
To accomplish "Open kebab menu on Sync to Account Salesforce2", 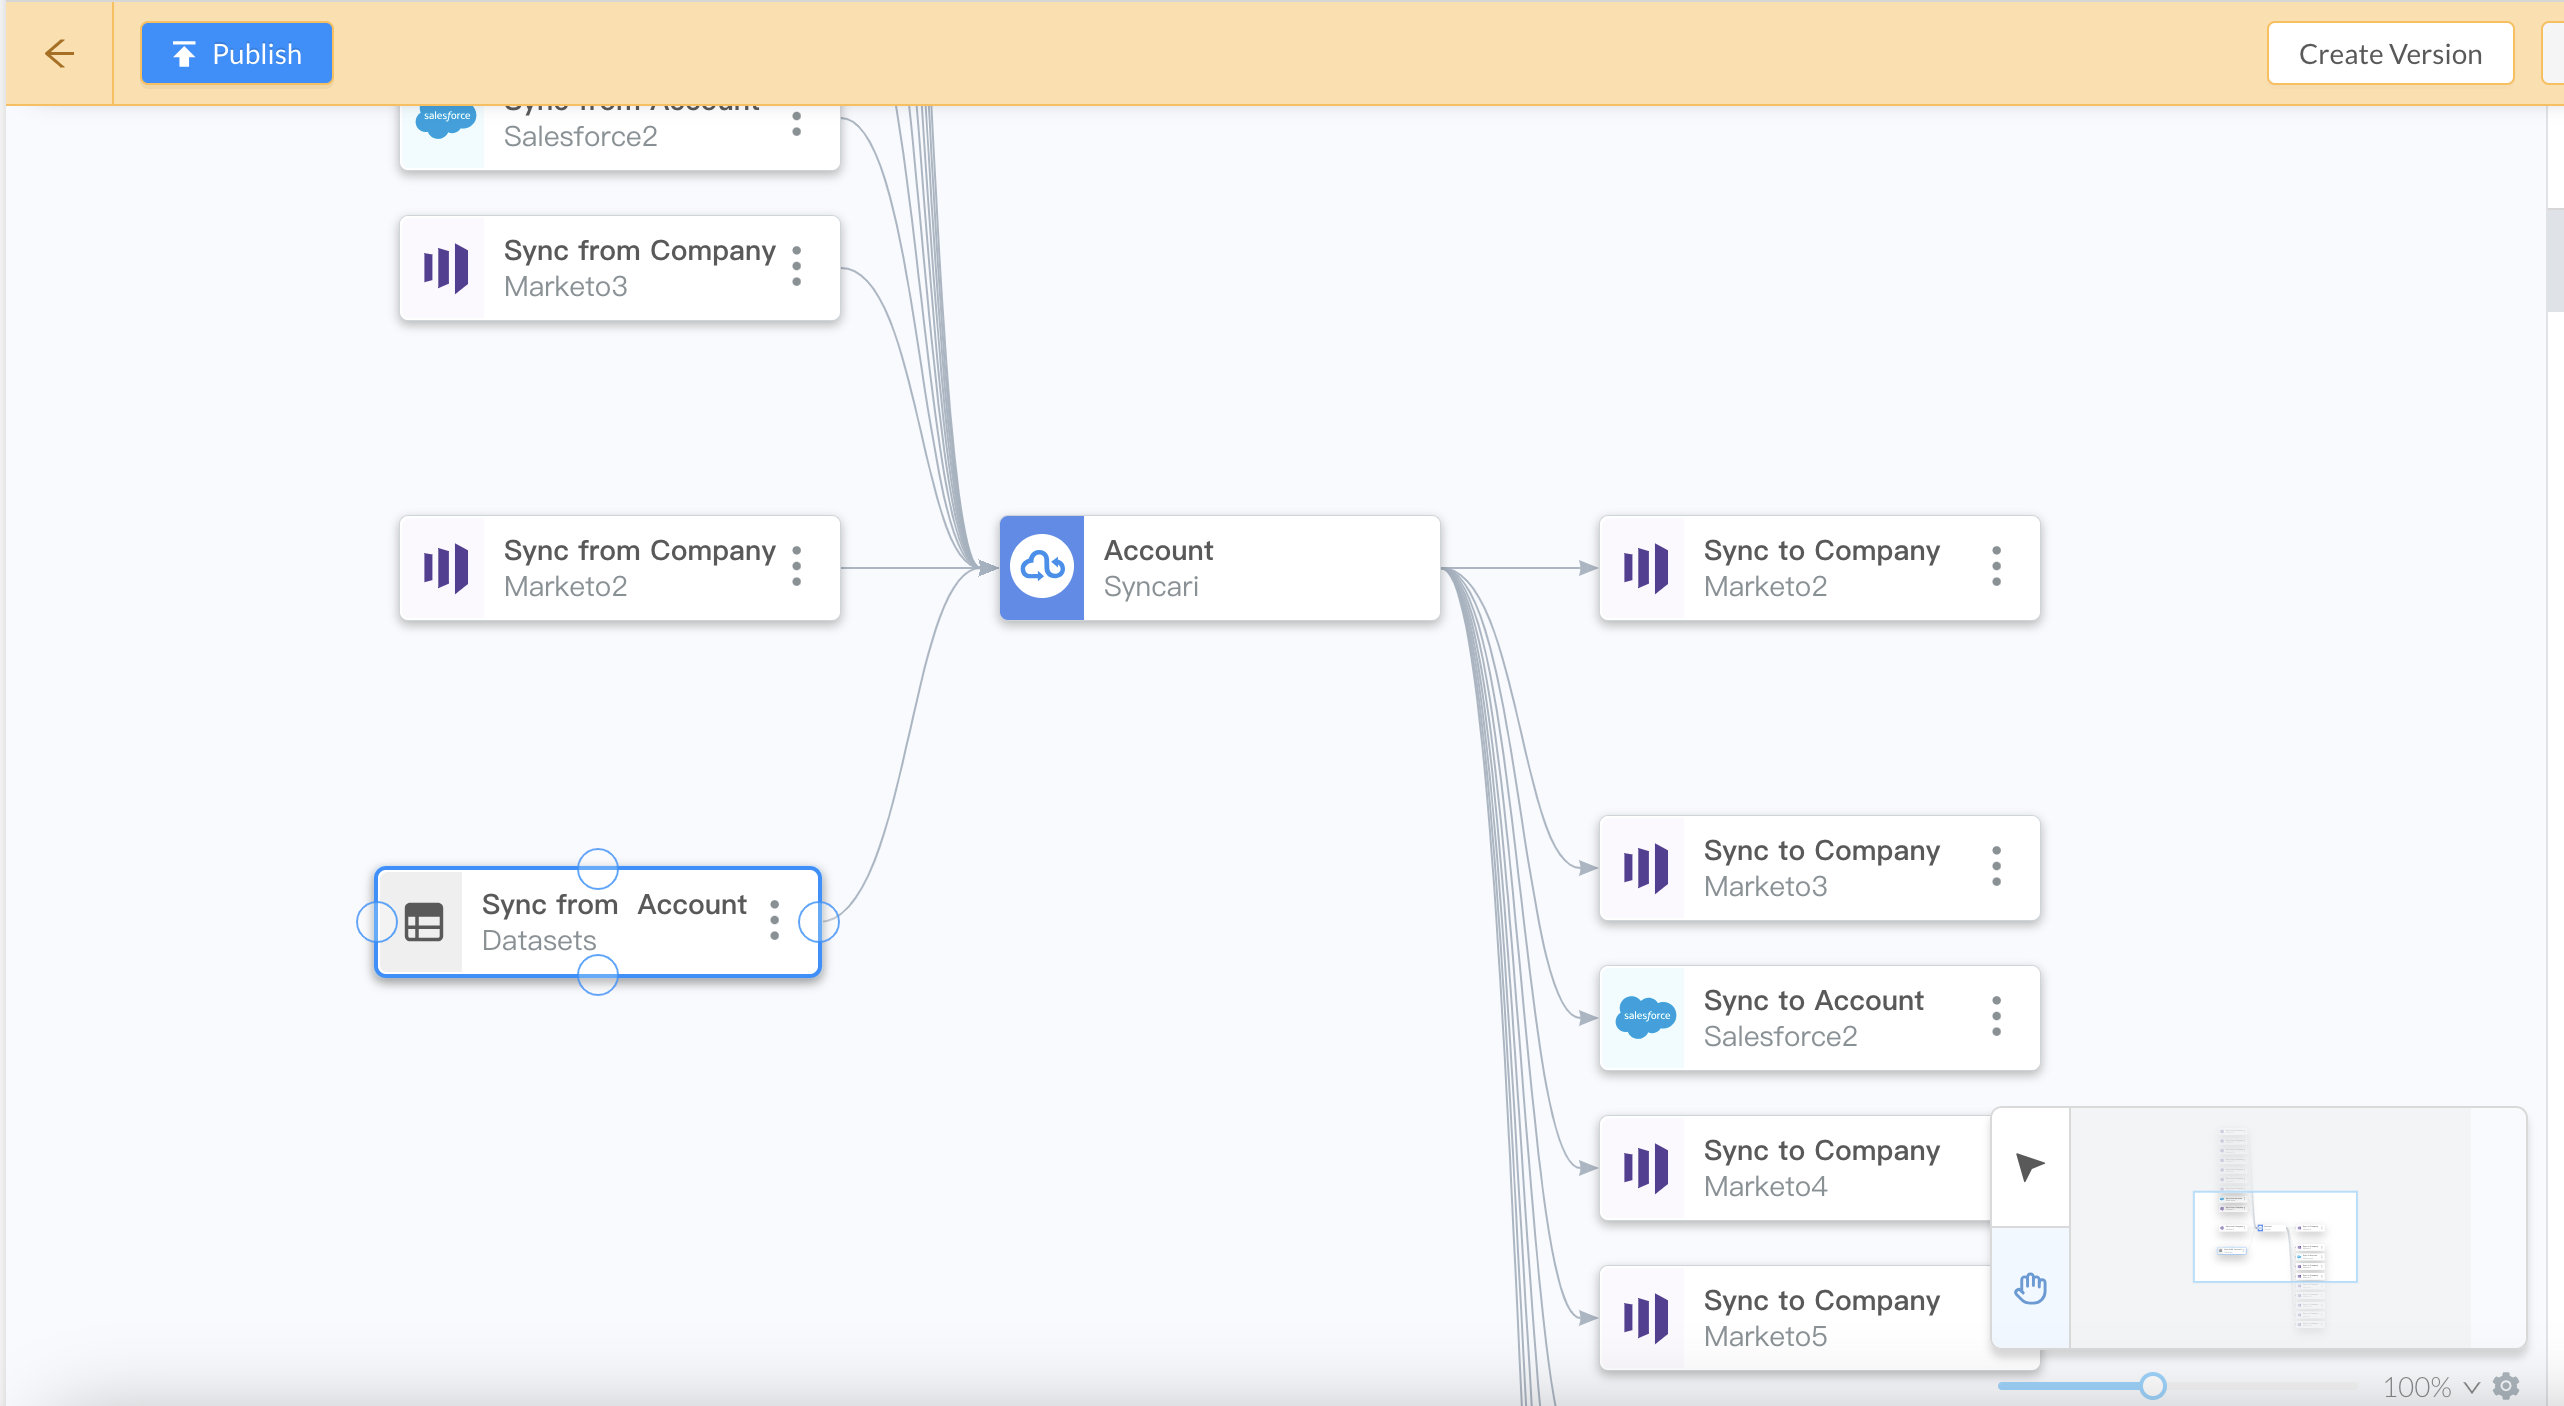I will (1997, 1017).
